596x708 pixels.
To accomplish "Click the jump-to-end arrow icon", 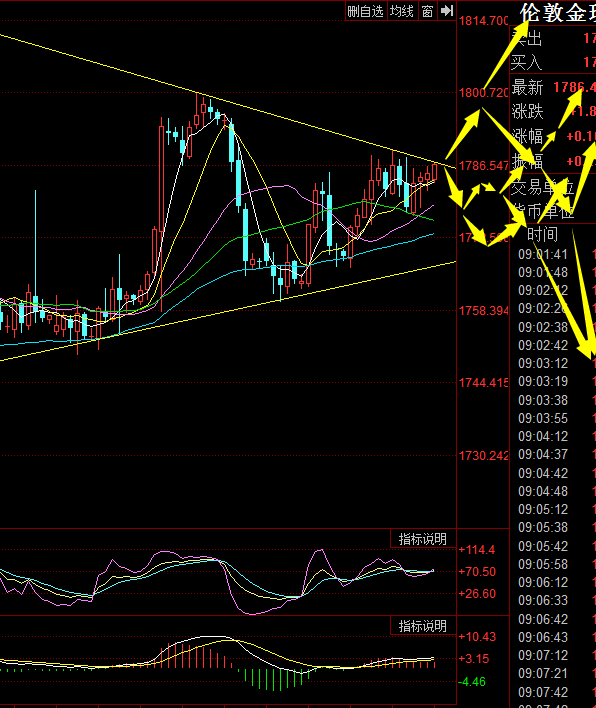I will 447,11.
